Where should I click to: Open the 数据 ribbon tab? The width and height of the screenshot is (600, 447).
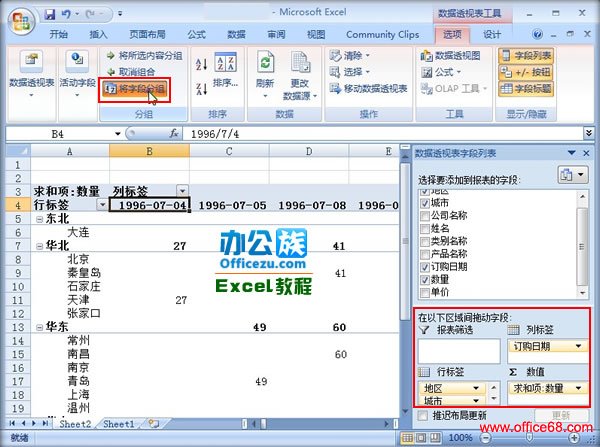point(236,34)
